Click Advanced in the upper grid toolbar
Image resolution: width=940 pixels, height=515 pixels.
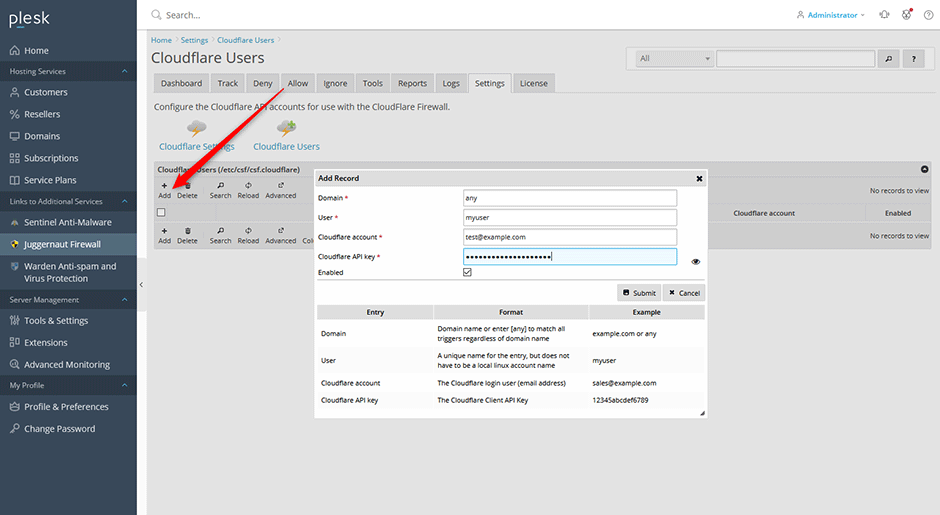tap(281, 191)
